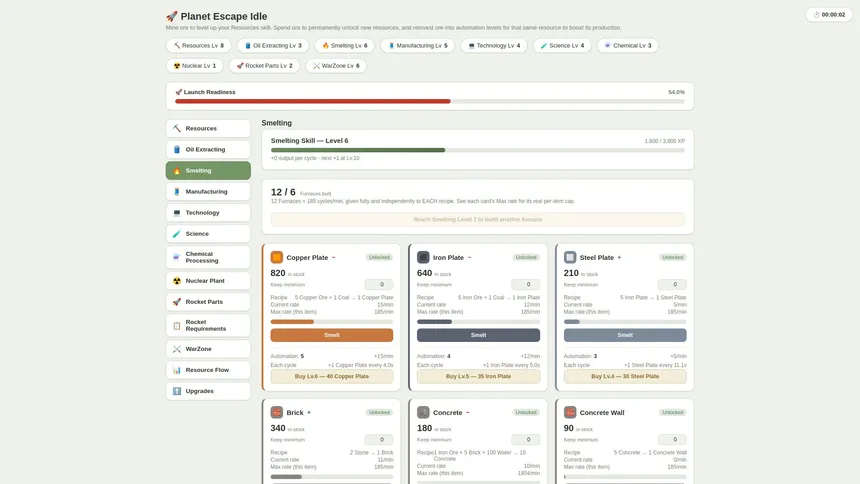
Task: Focus the Concrete Keep minimum field
Action: [525, 440]
